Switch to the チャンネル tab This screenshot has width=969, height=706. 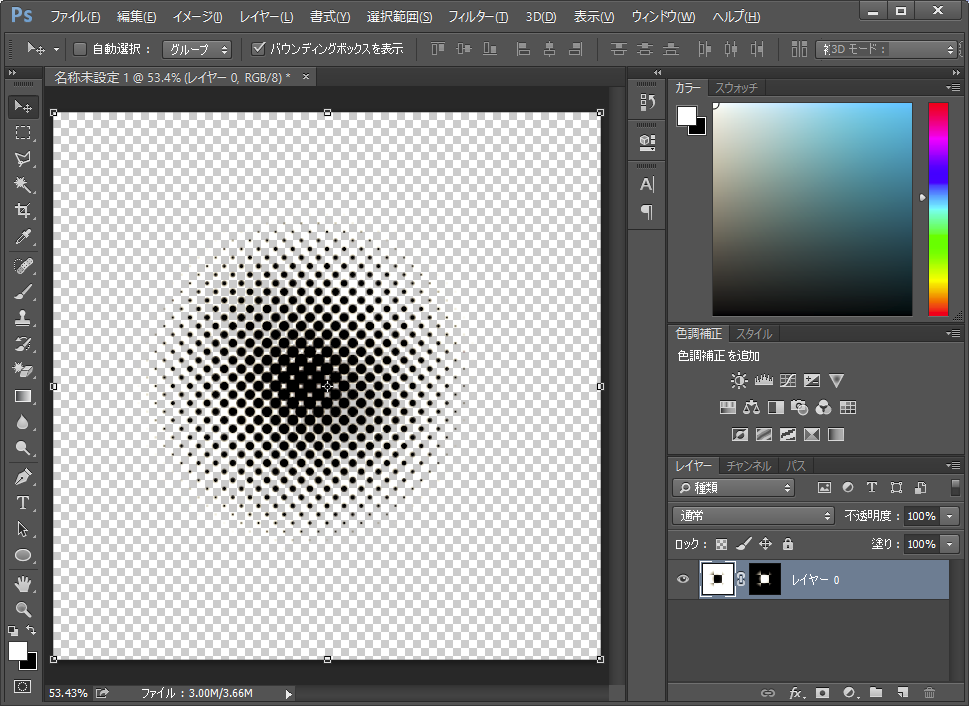pos(748,466)
